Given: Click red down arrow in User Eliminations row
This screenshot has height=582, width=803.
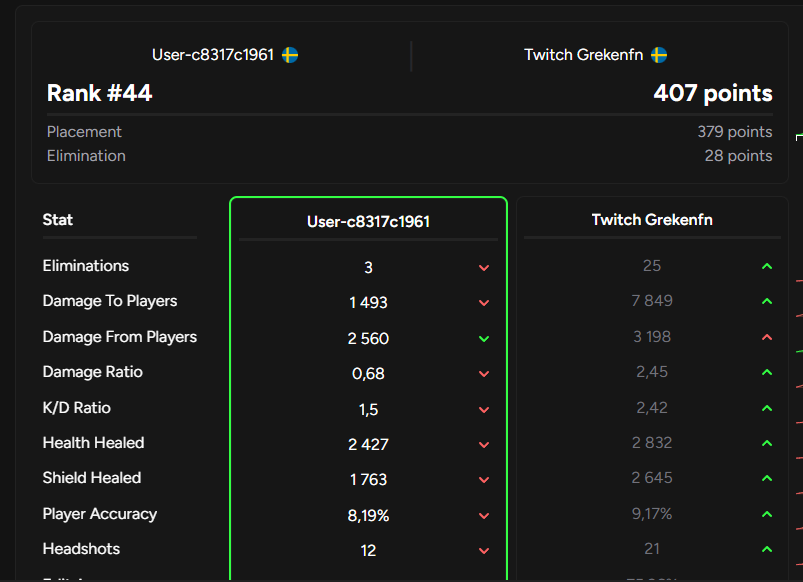Looking at the screenshot, I should (484, 268).
